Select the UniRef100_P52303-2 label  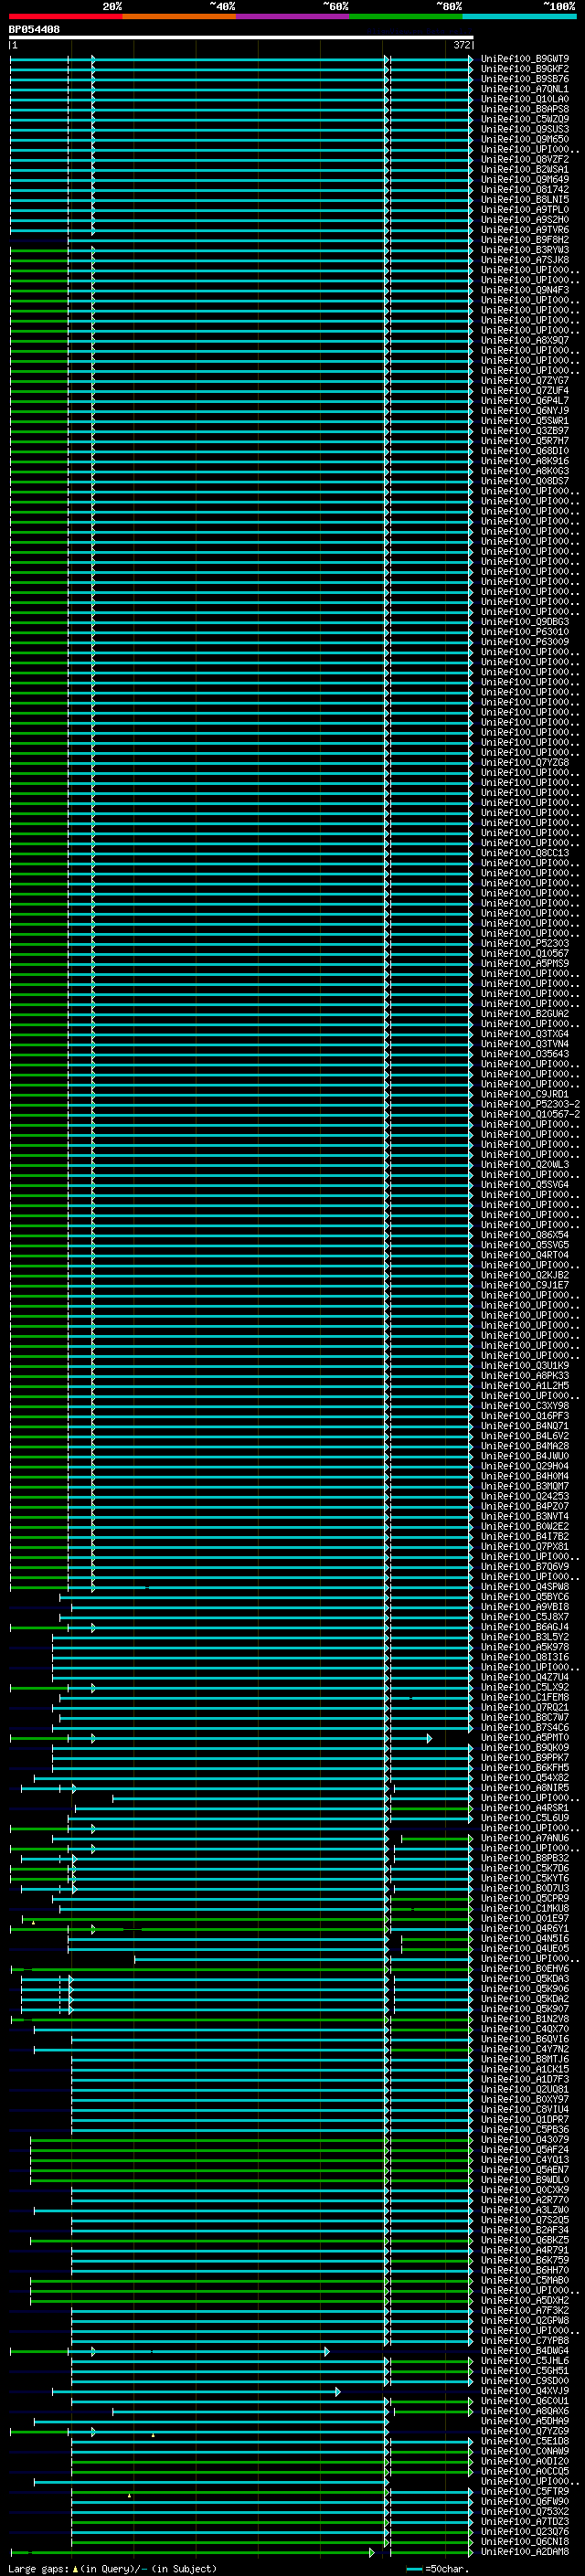point(530,1104)
